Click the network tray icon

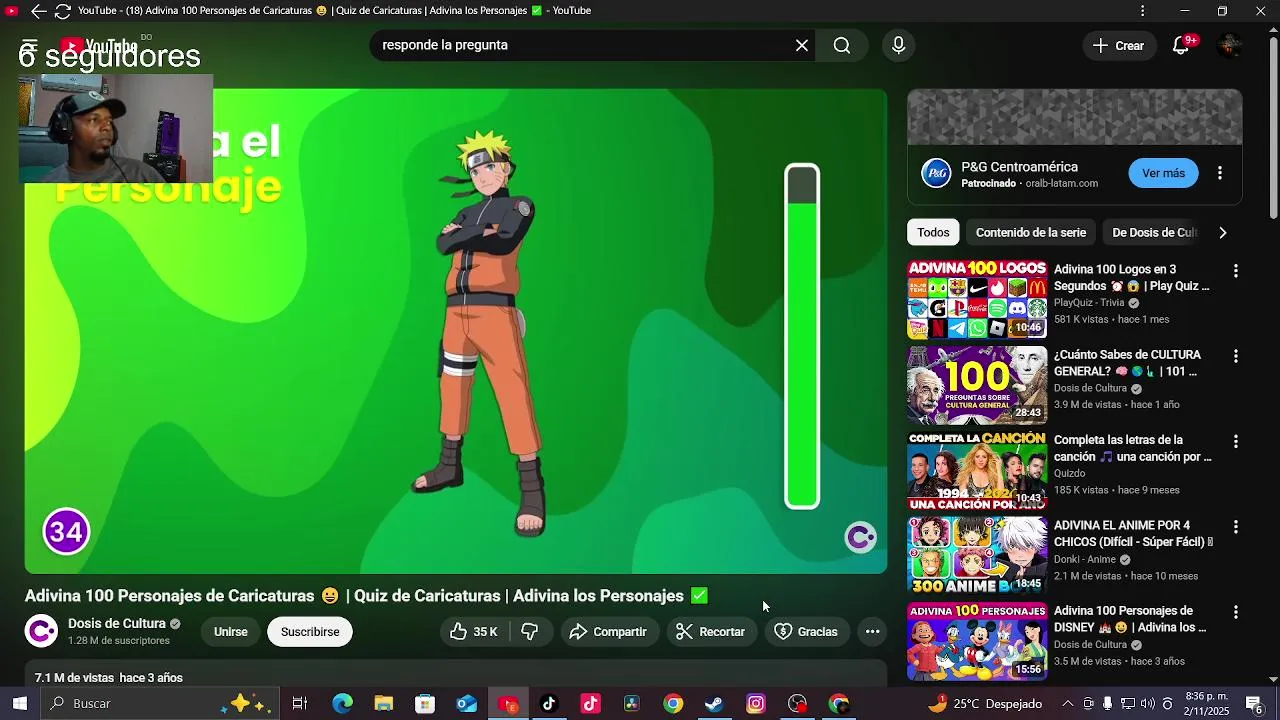point(1127,704)
